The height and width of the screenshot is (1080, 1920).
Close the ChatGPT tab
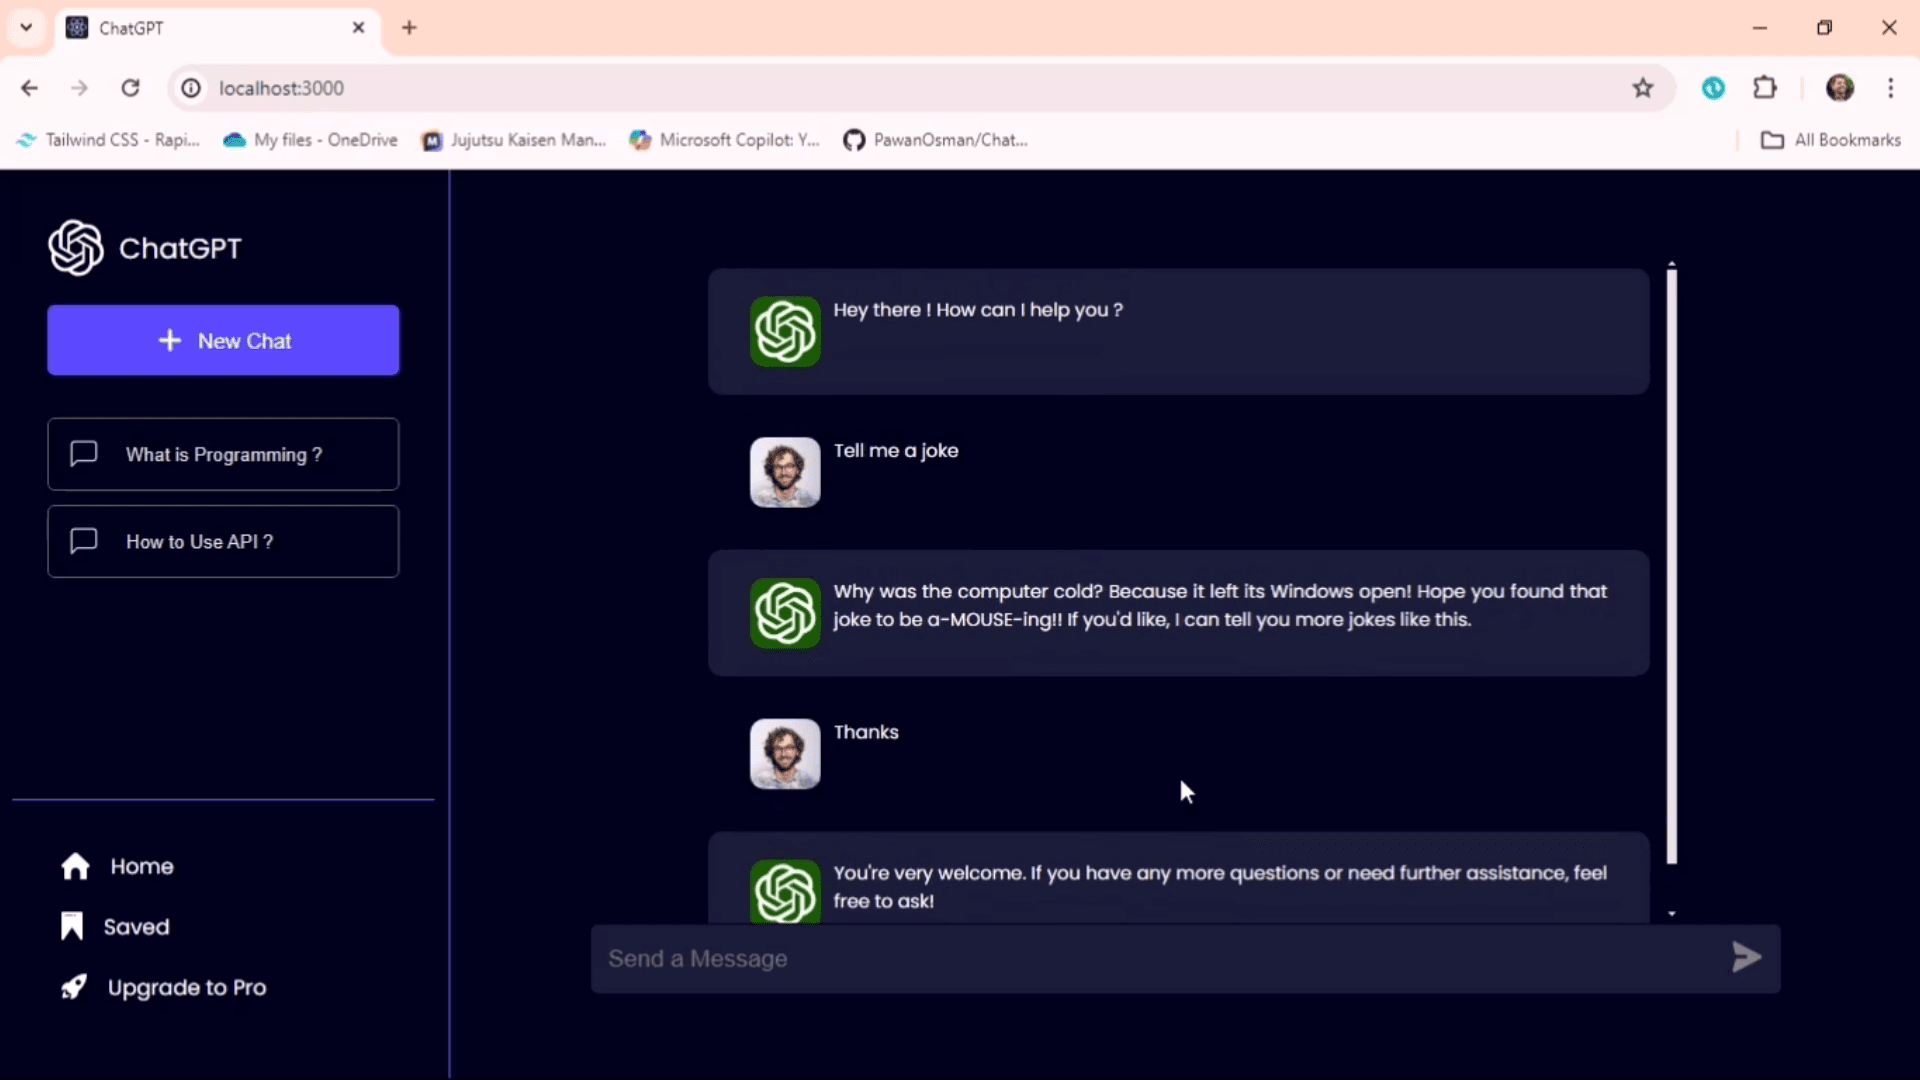pyautogui.click(x=359, y=28)
